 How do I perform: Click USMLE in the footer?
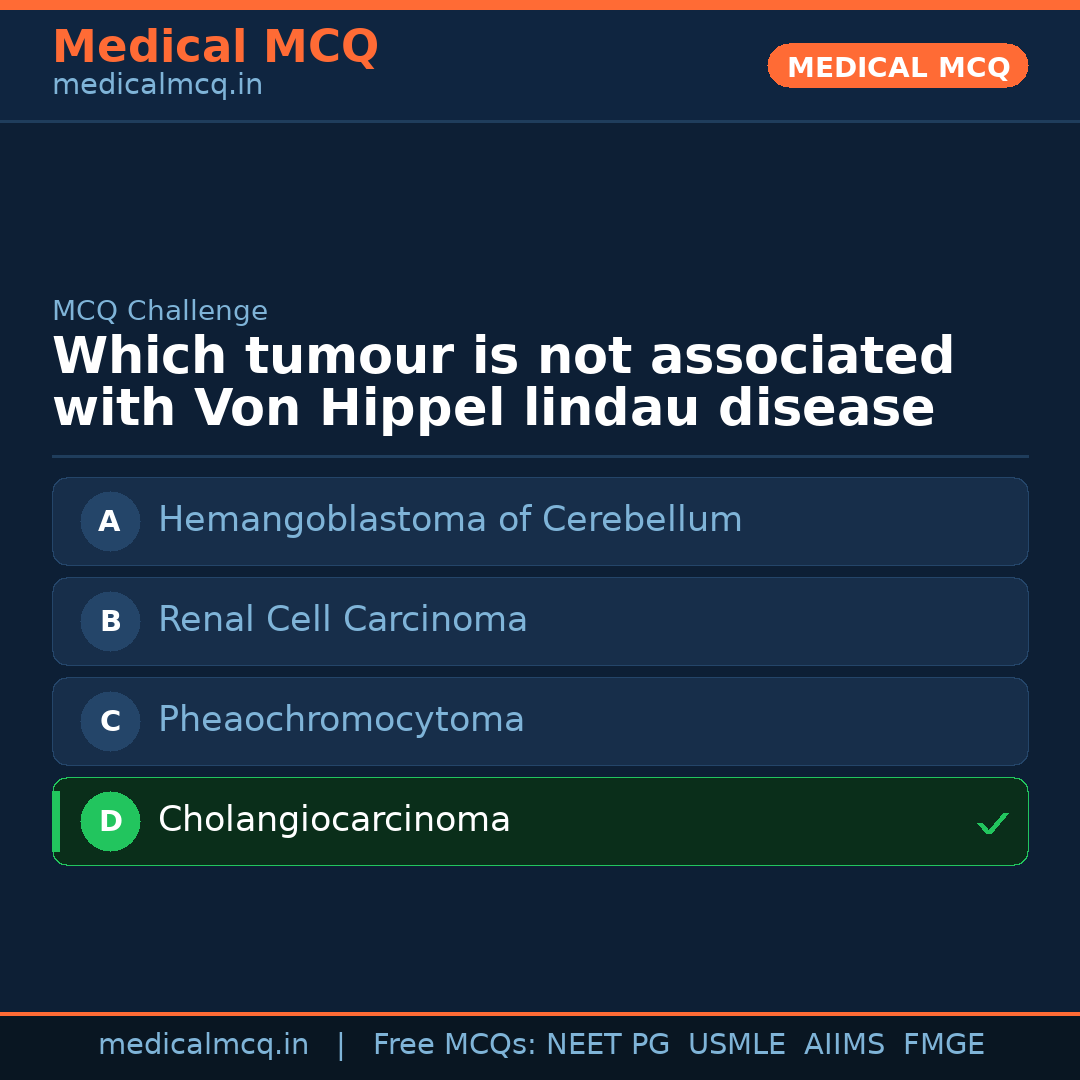[x=736, y=1045]
